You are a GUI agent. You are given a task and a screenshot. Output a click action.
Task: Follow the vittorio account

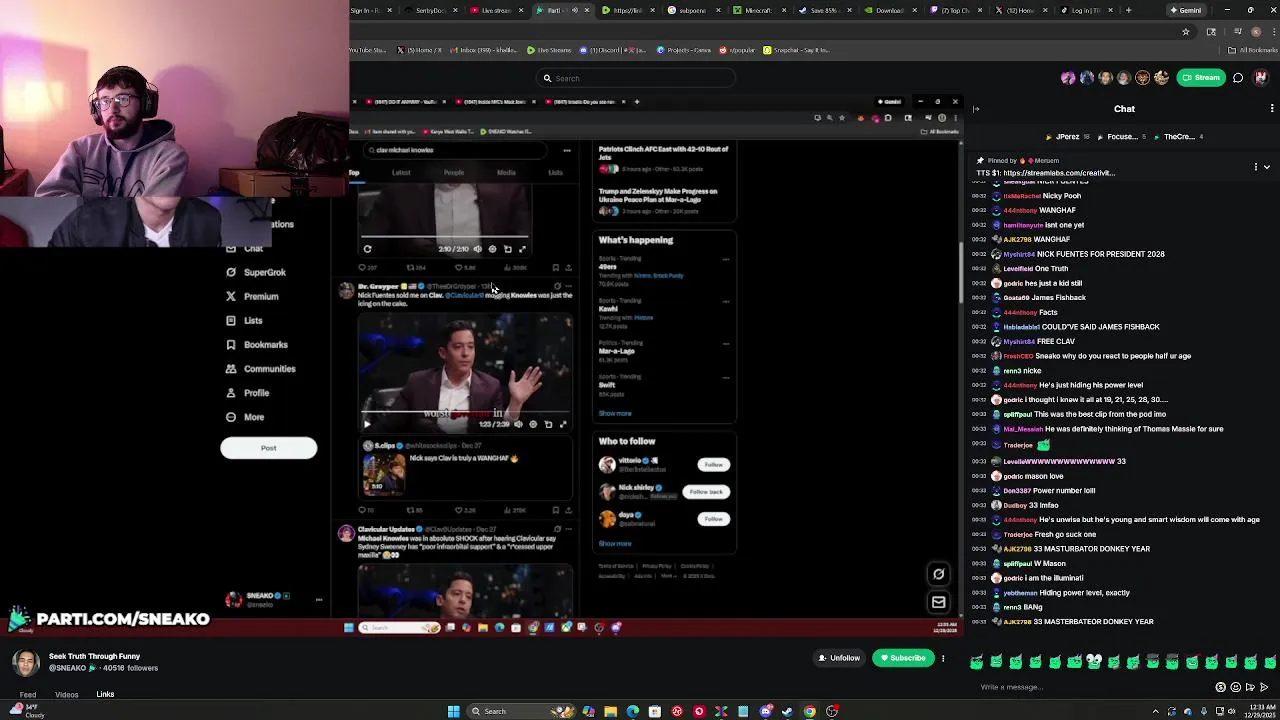(x=713, y=464)
